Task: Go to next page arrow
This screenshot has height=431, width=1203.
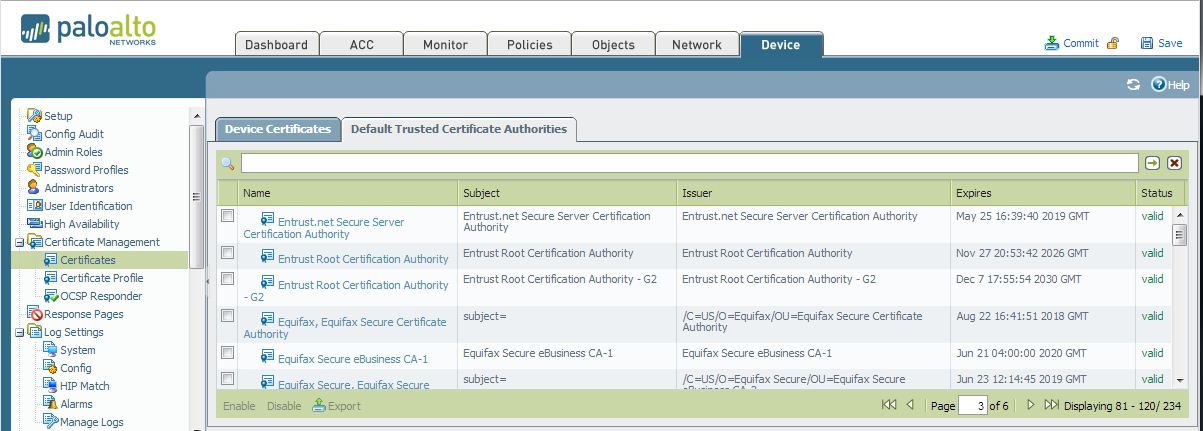Action: [1030, 405]
